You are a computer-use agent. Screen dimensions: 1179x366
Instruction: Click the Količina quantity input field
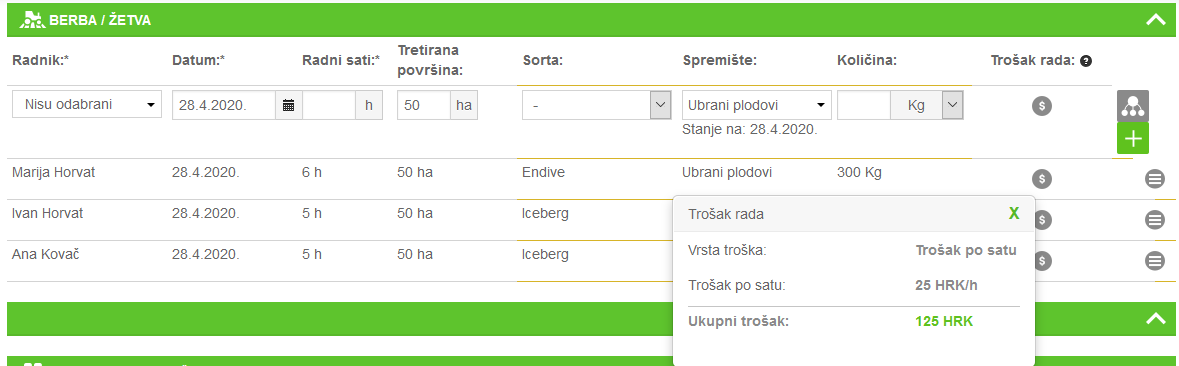tap(864, 105)
